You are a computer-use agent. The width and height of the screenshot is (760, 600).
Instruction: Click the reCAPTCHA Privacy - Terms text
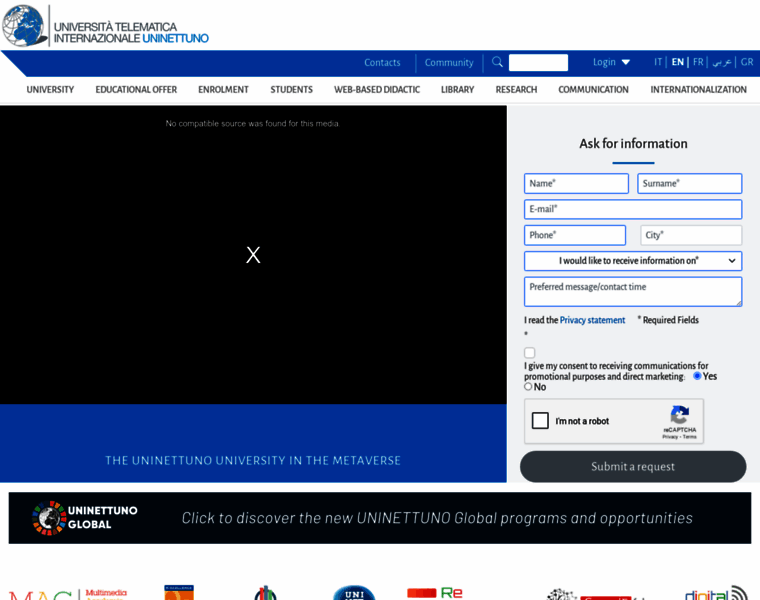[x=679, y=437]
